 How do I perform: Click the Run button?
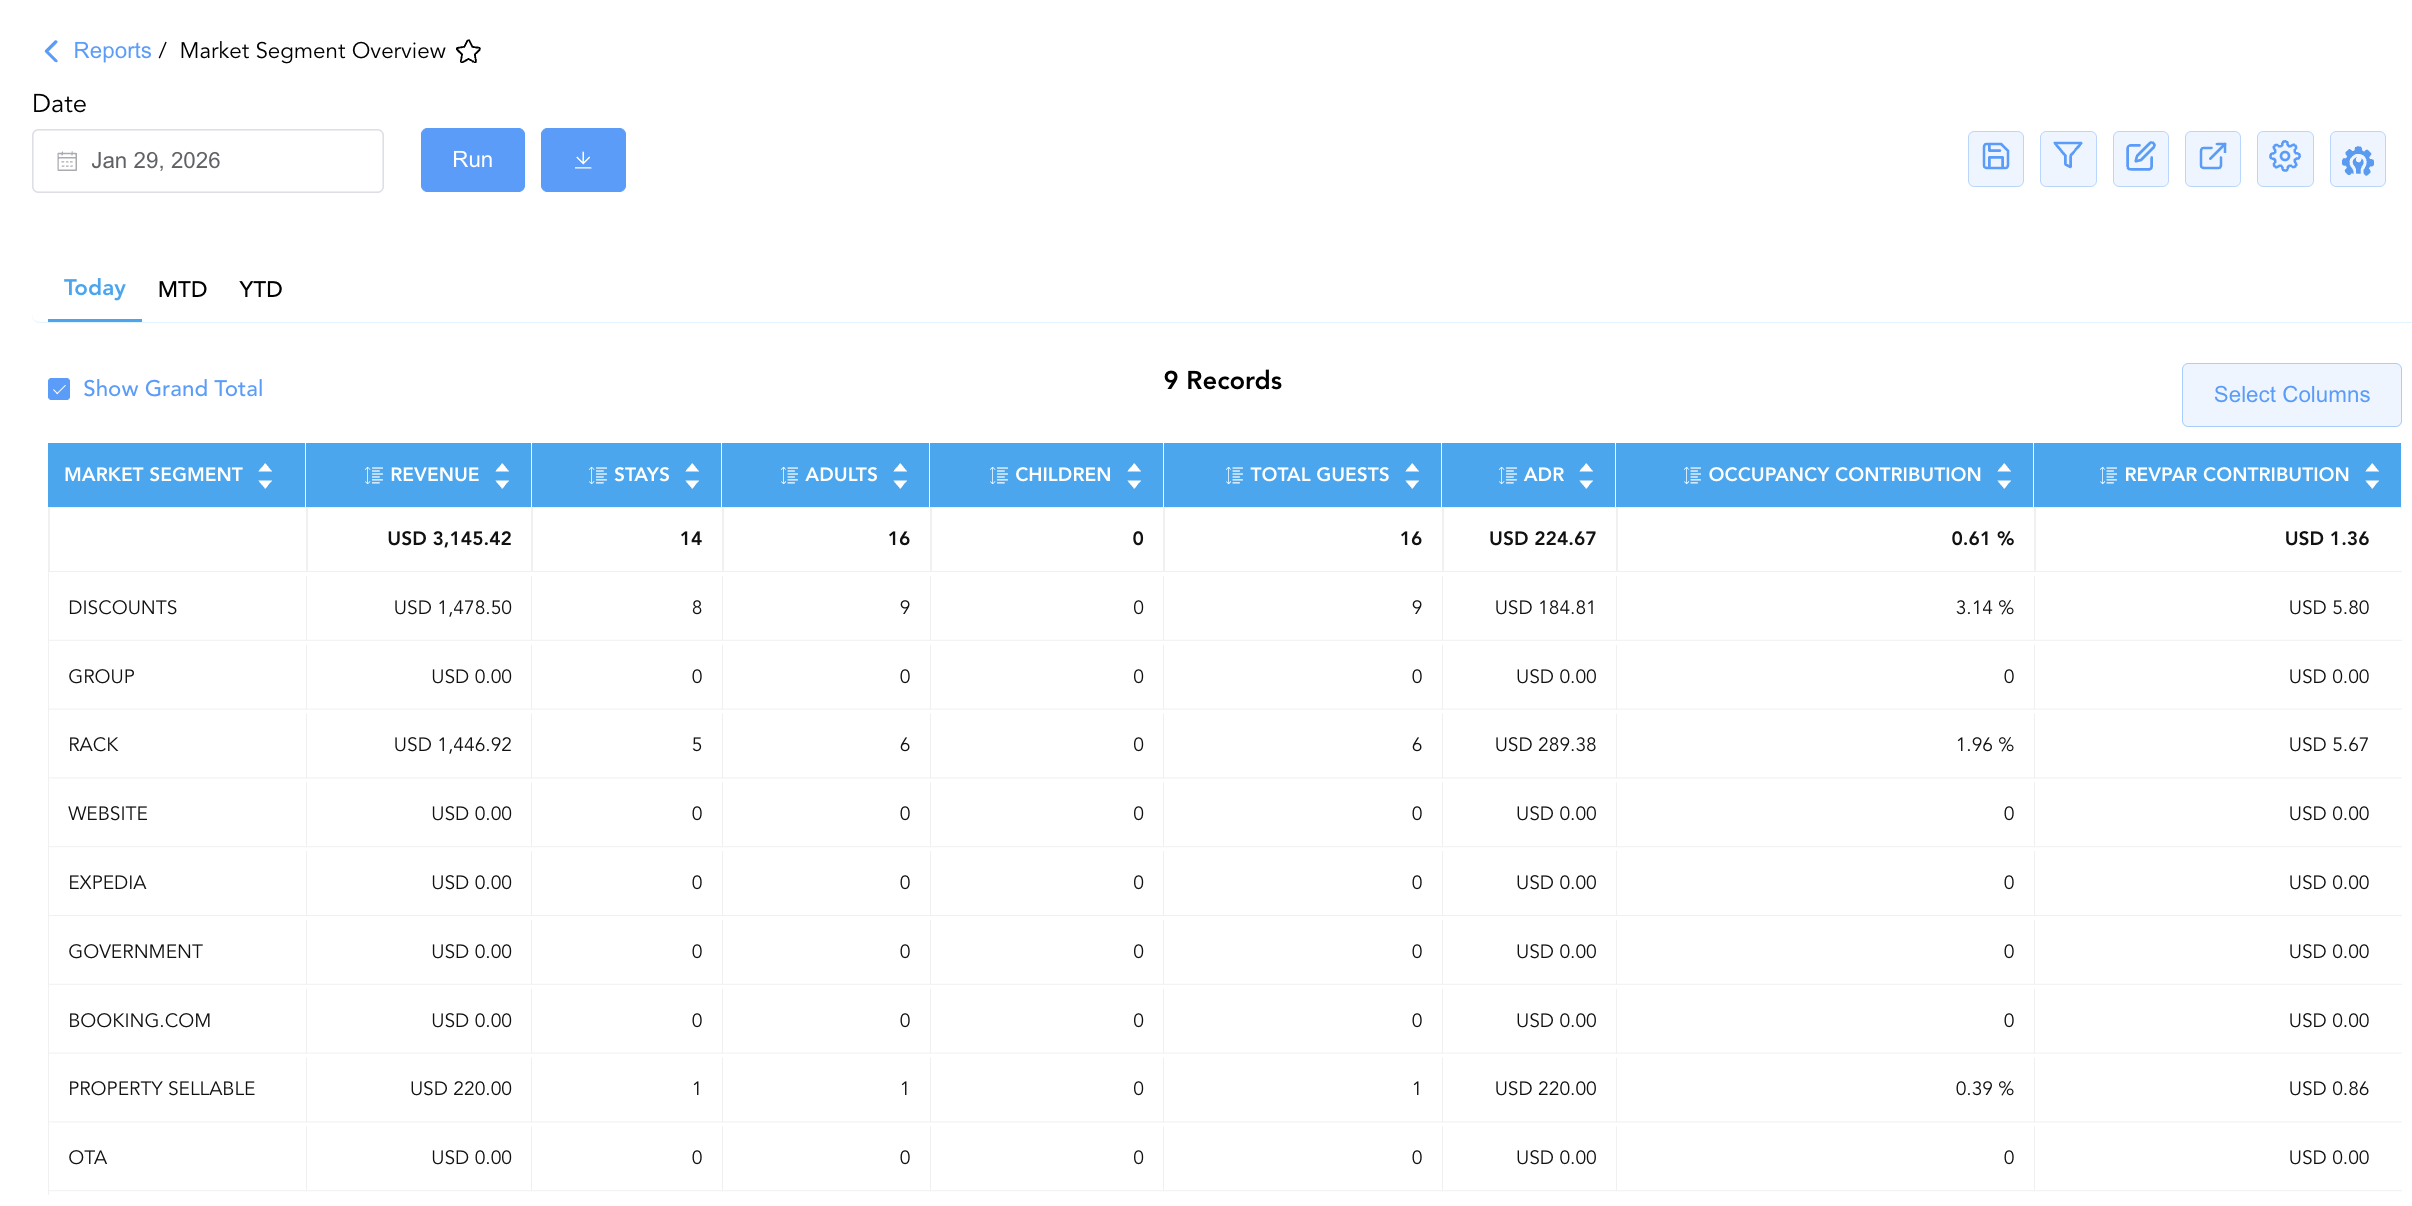click(x=473, y=160)
